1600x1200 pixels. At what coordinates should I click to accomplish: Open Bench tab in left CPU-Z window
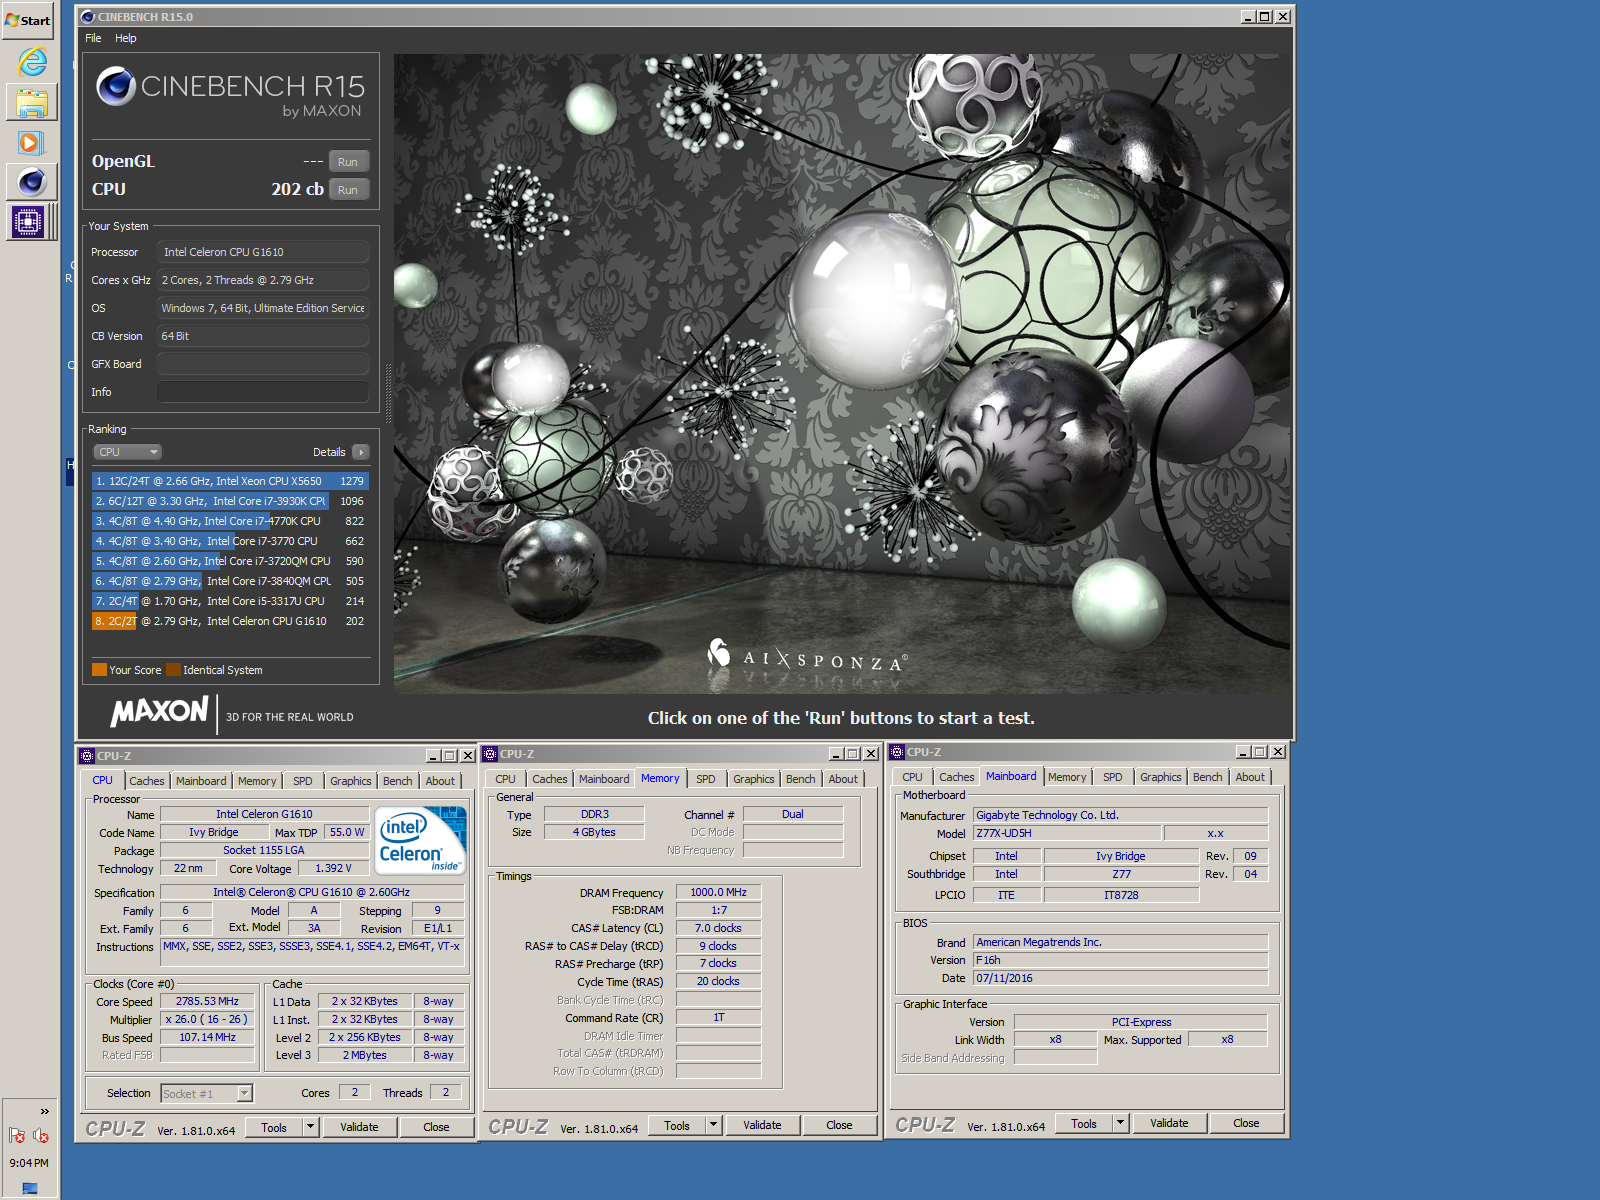pos(398,781)
